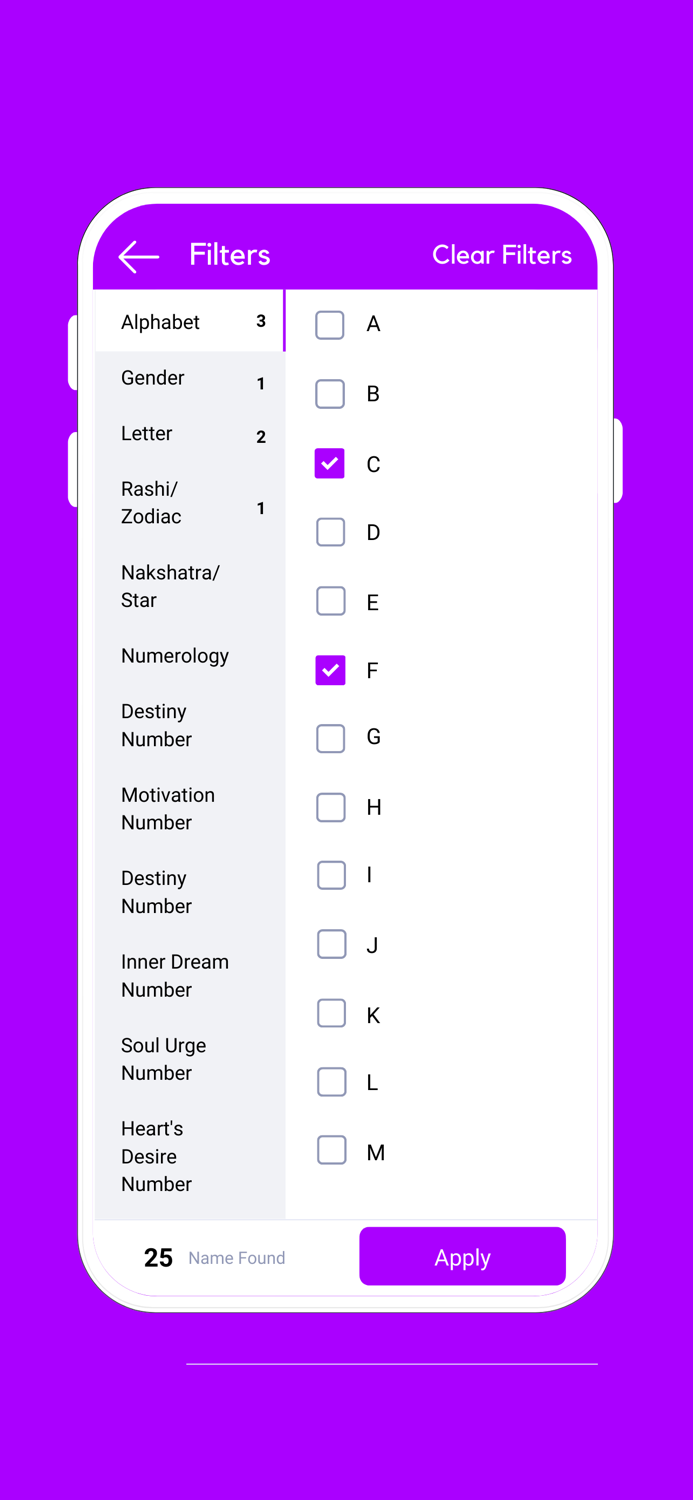Tap the back arrow in the header
Screen dimensions: 693x1500
137,256
